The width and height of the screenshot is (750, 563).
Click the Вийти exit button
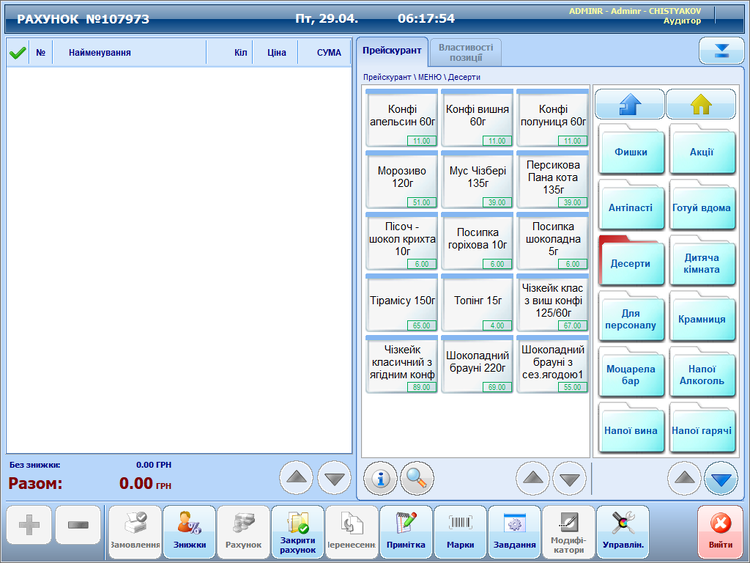point(720,531)
